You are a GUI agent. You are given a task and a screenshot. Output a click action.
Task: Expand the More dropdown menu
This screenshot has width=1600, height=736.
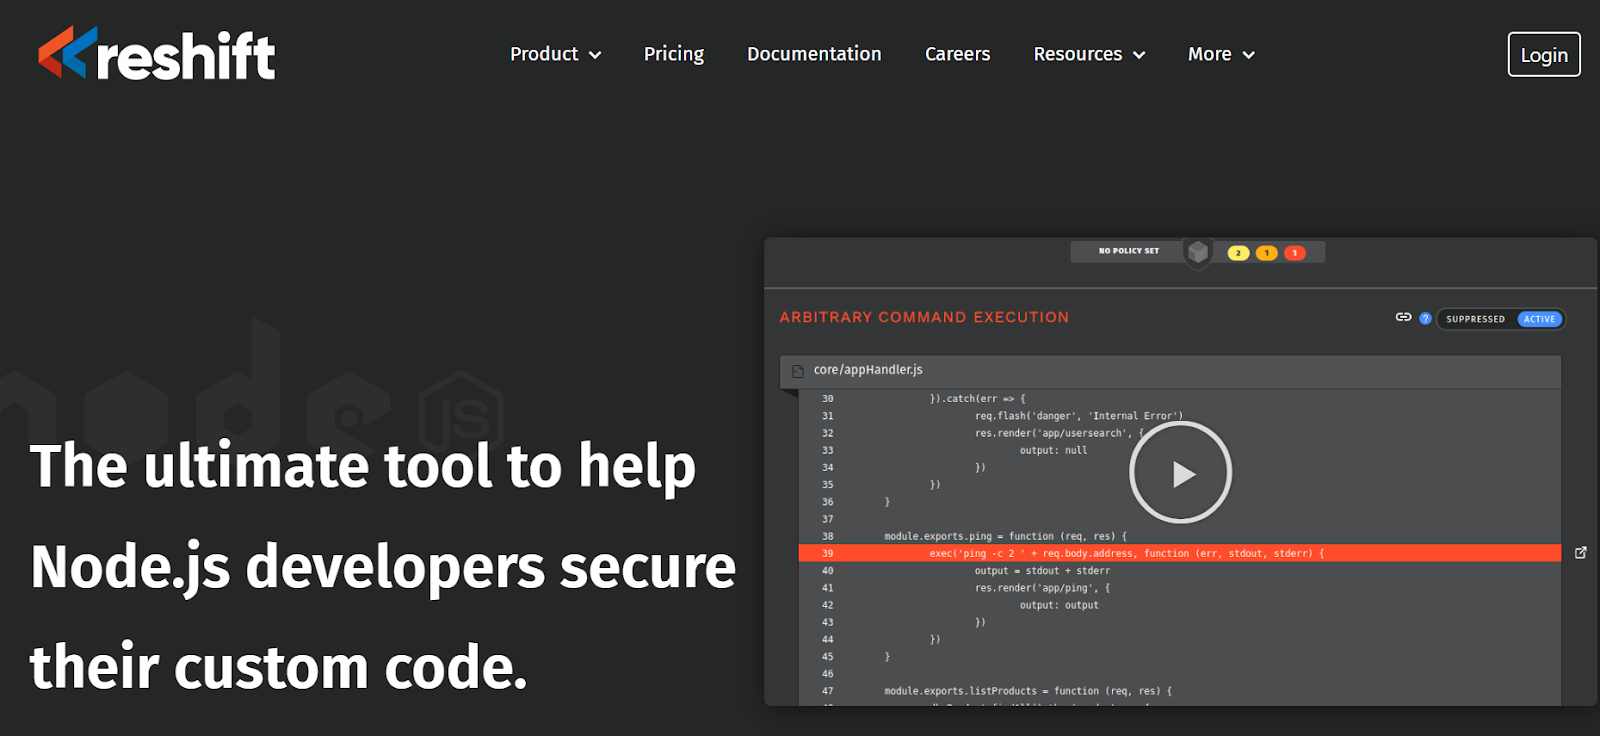tap(1221, 54)
